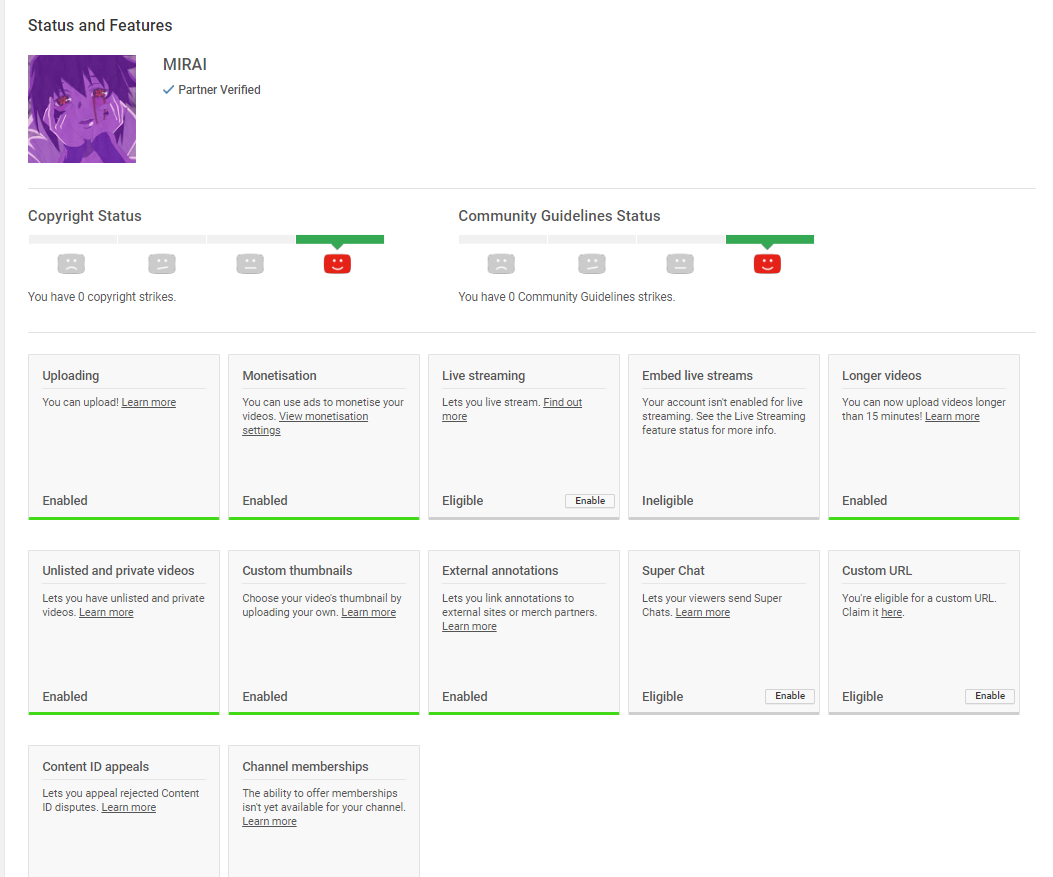Click the Embed live streams card title
This screenshot has width=1053, height=877.
point(697,375)
